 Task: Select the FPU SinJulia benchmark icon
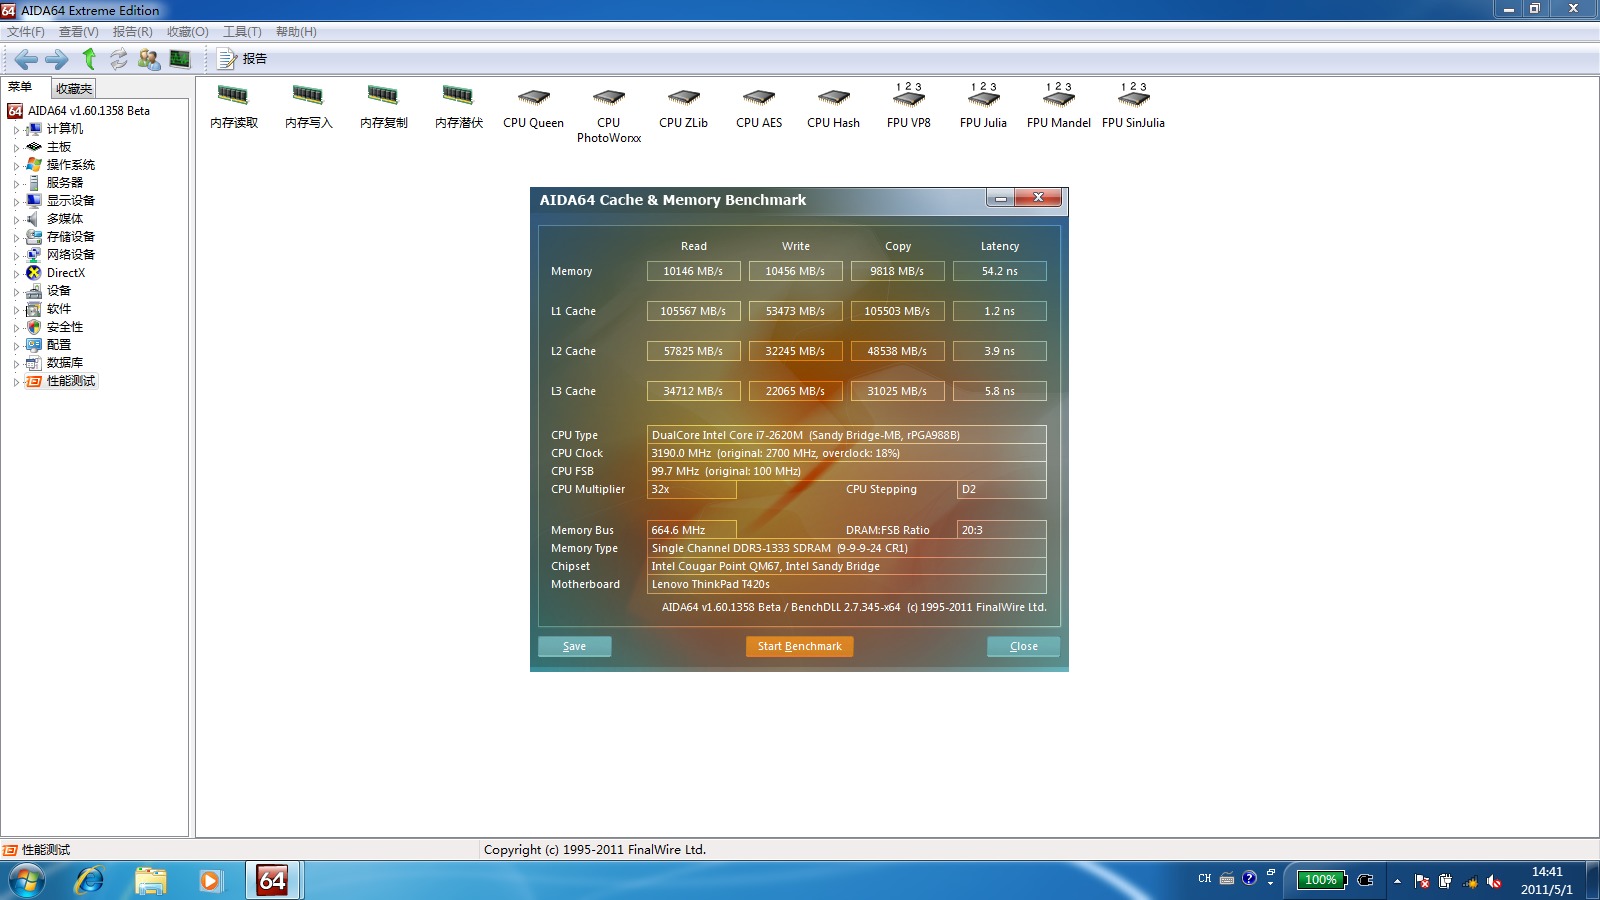[x=1133, y=106]
